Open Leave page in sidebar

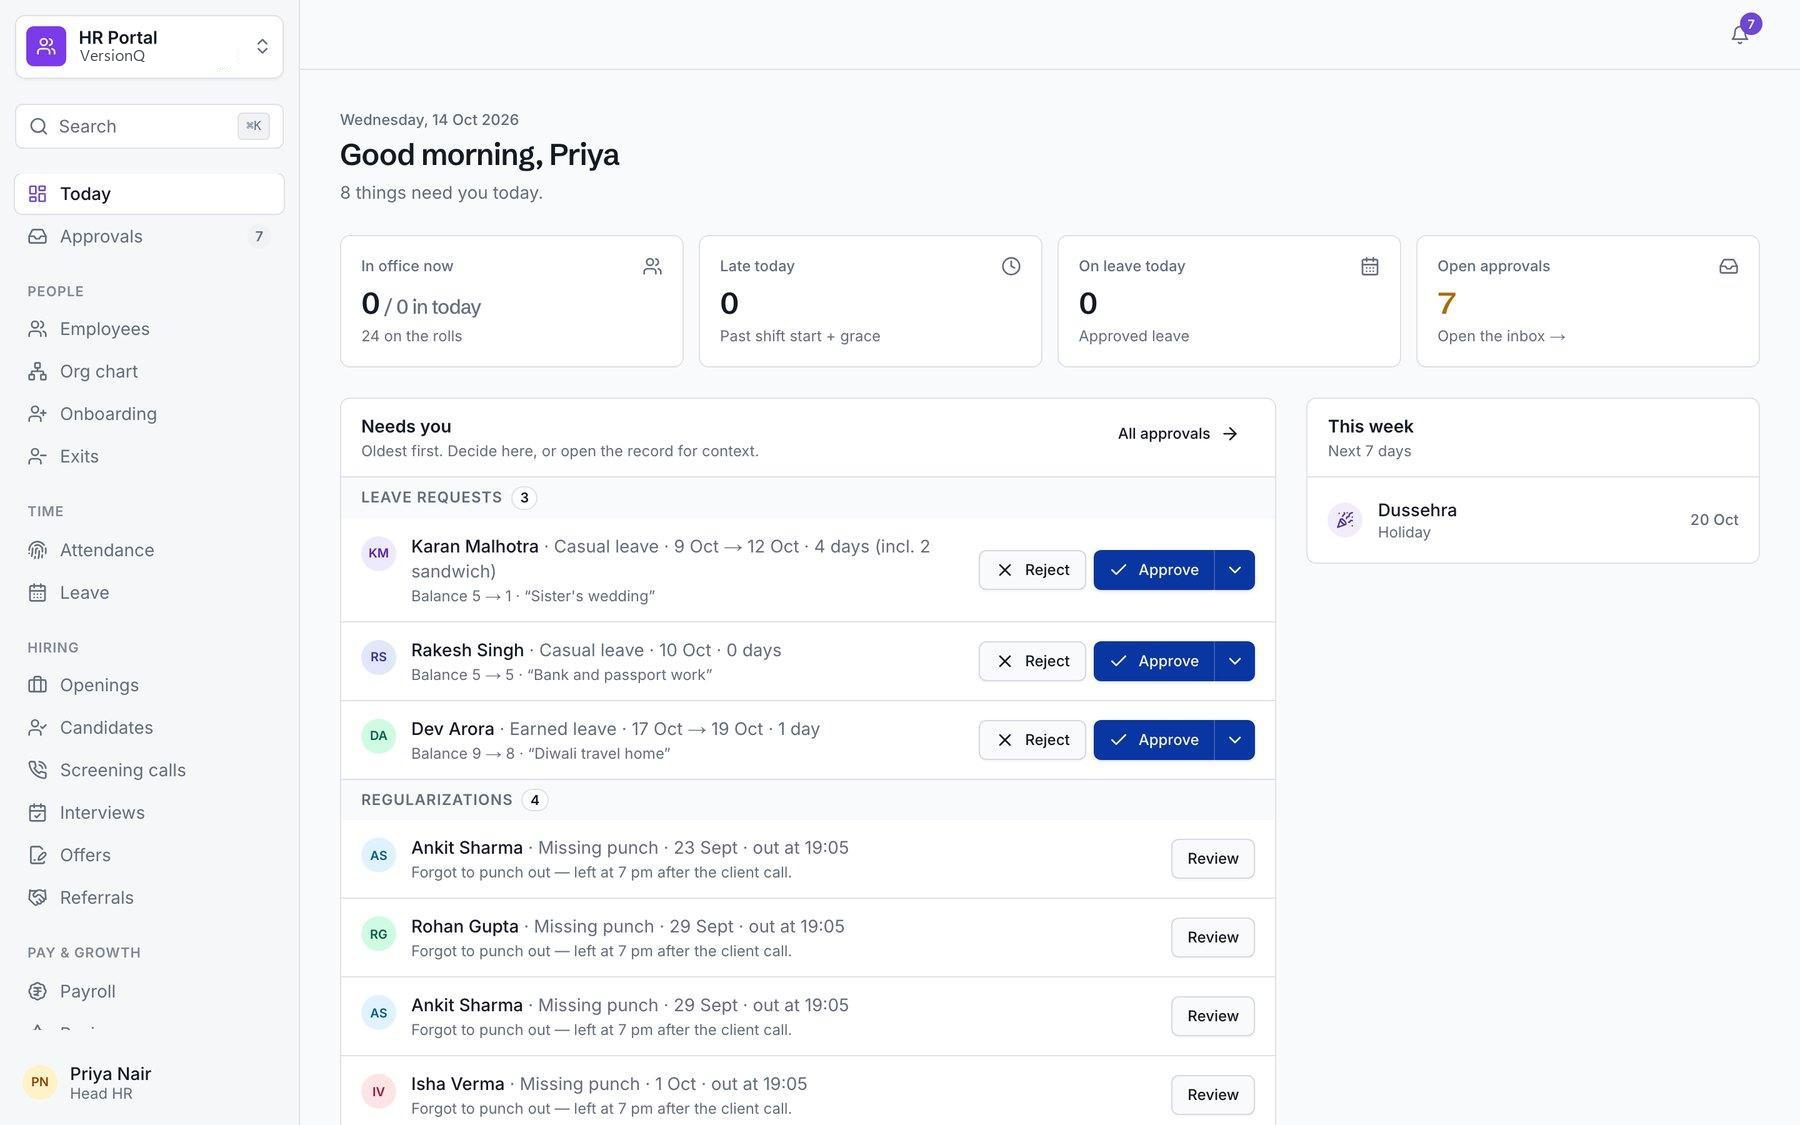click(149, 593)
